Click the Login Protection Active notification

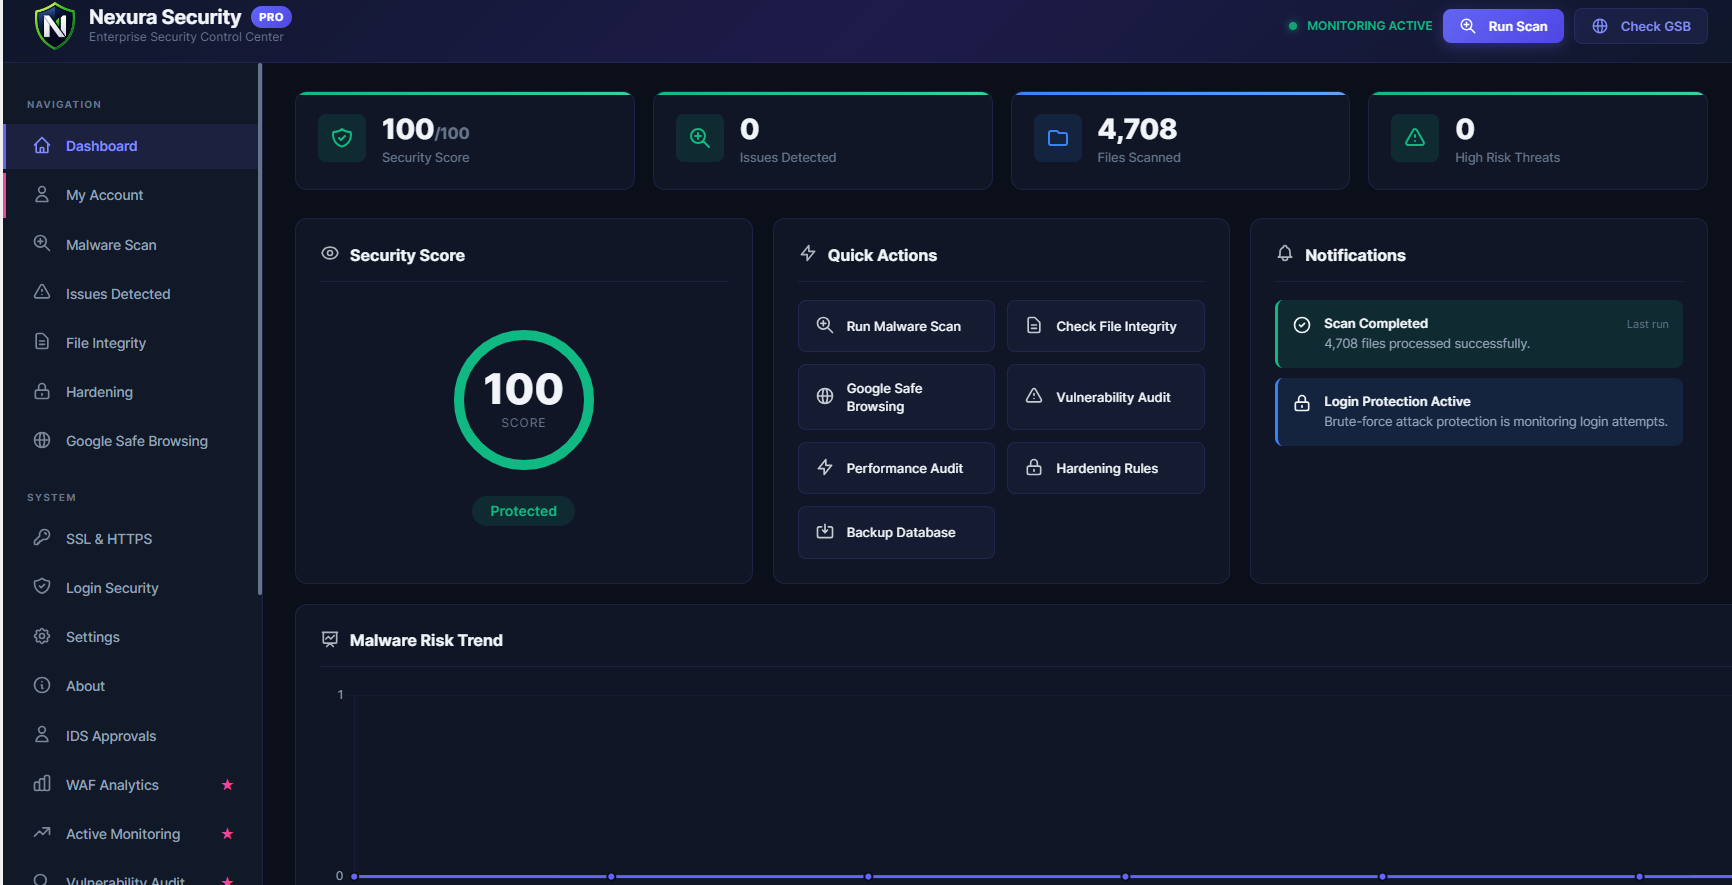[x=1479, y=412]
